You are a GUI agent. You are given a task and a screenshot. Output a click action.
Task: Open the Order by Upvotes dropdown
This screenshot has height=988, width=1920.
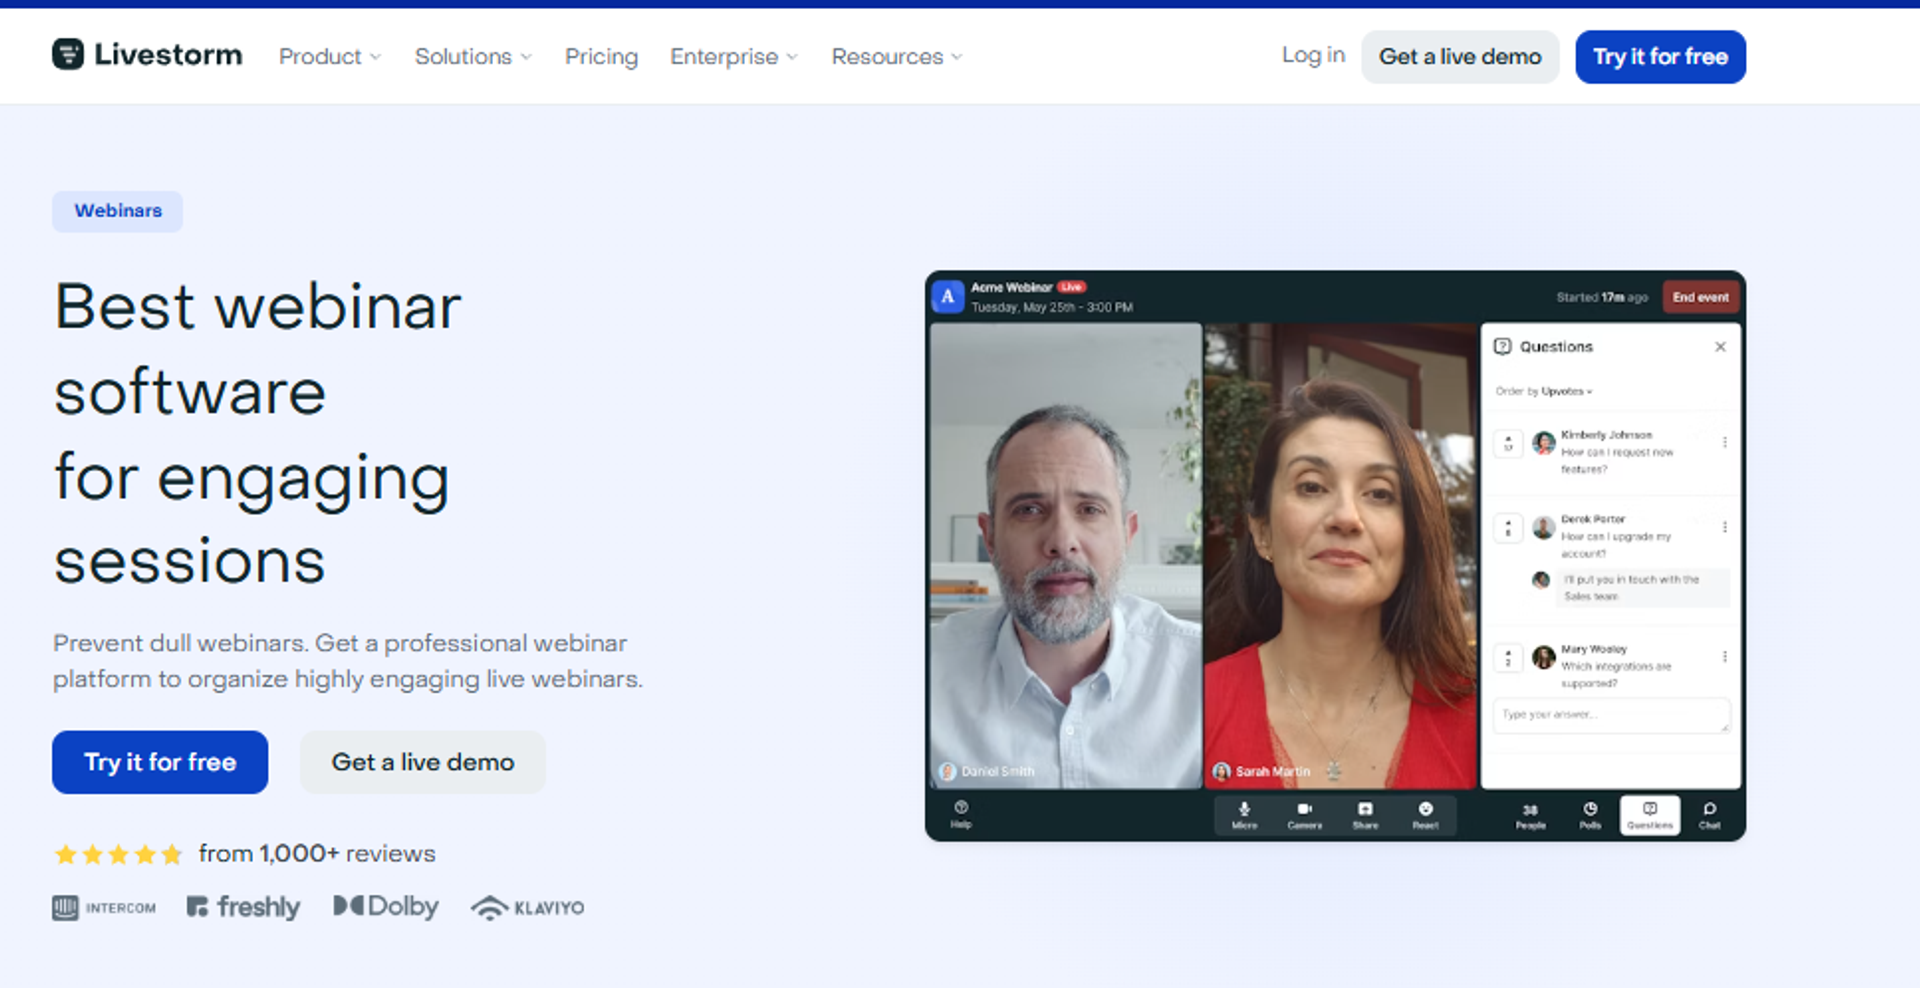pos(1544,391)
